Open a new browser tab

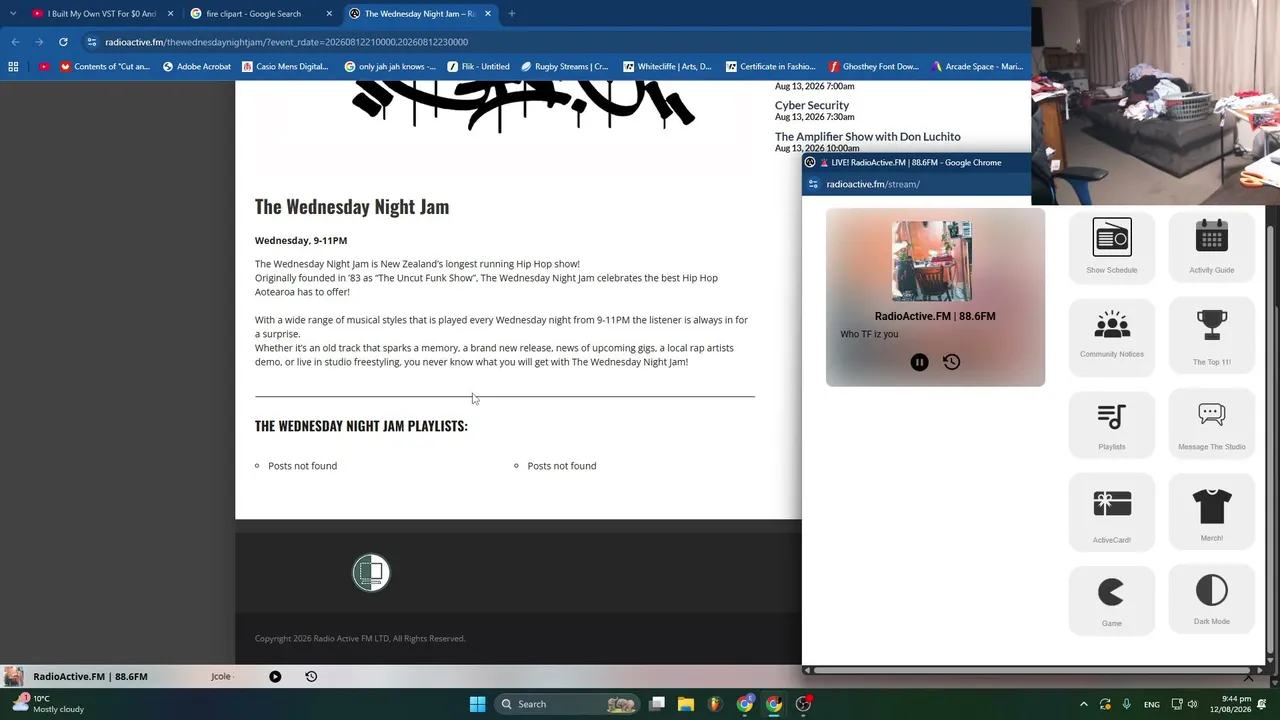[511, 14]
